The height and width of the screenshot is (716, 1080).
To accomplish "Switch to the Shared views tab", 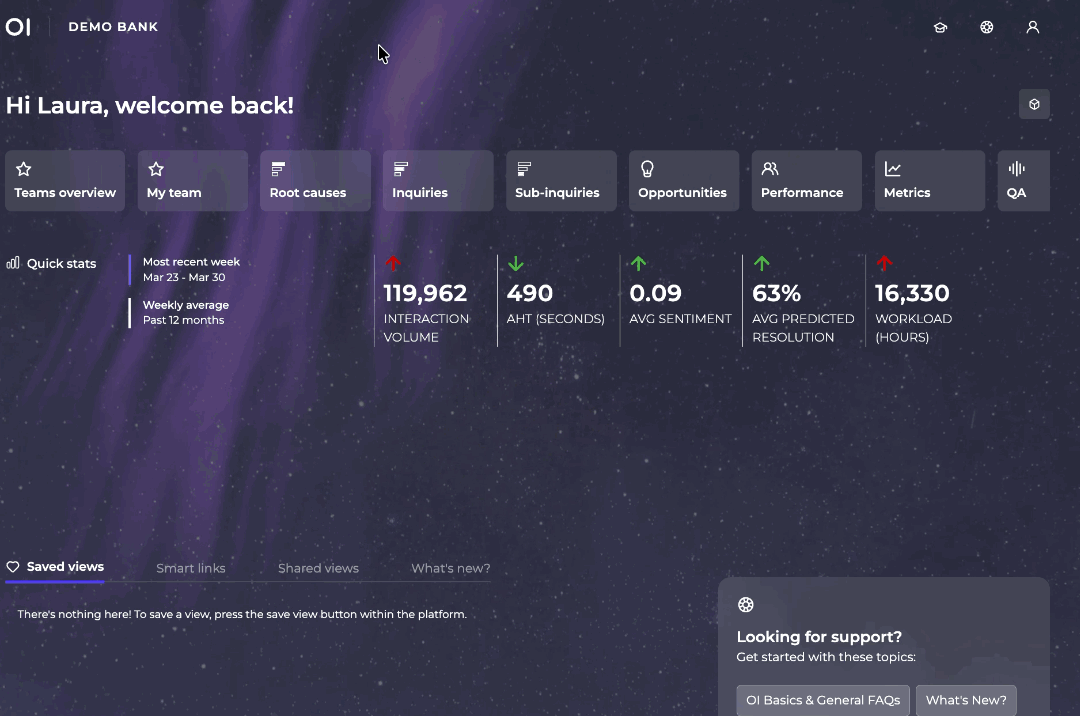I will pos(318,568).
